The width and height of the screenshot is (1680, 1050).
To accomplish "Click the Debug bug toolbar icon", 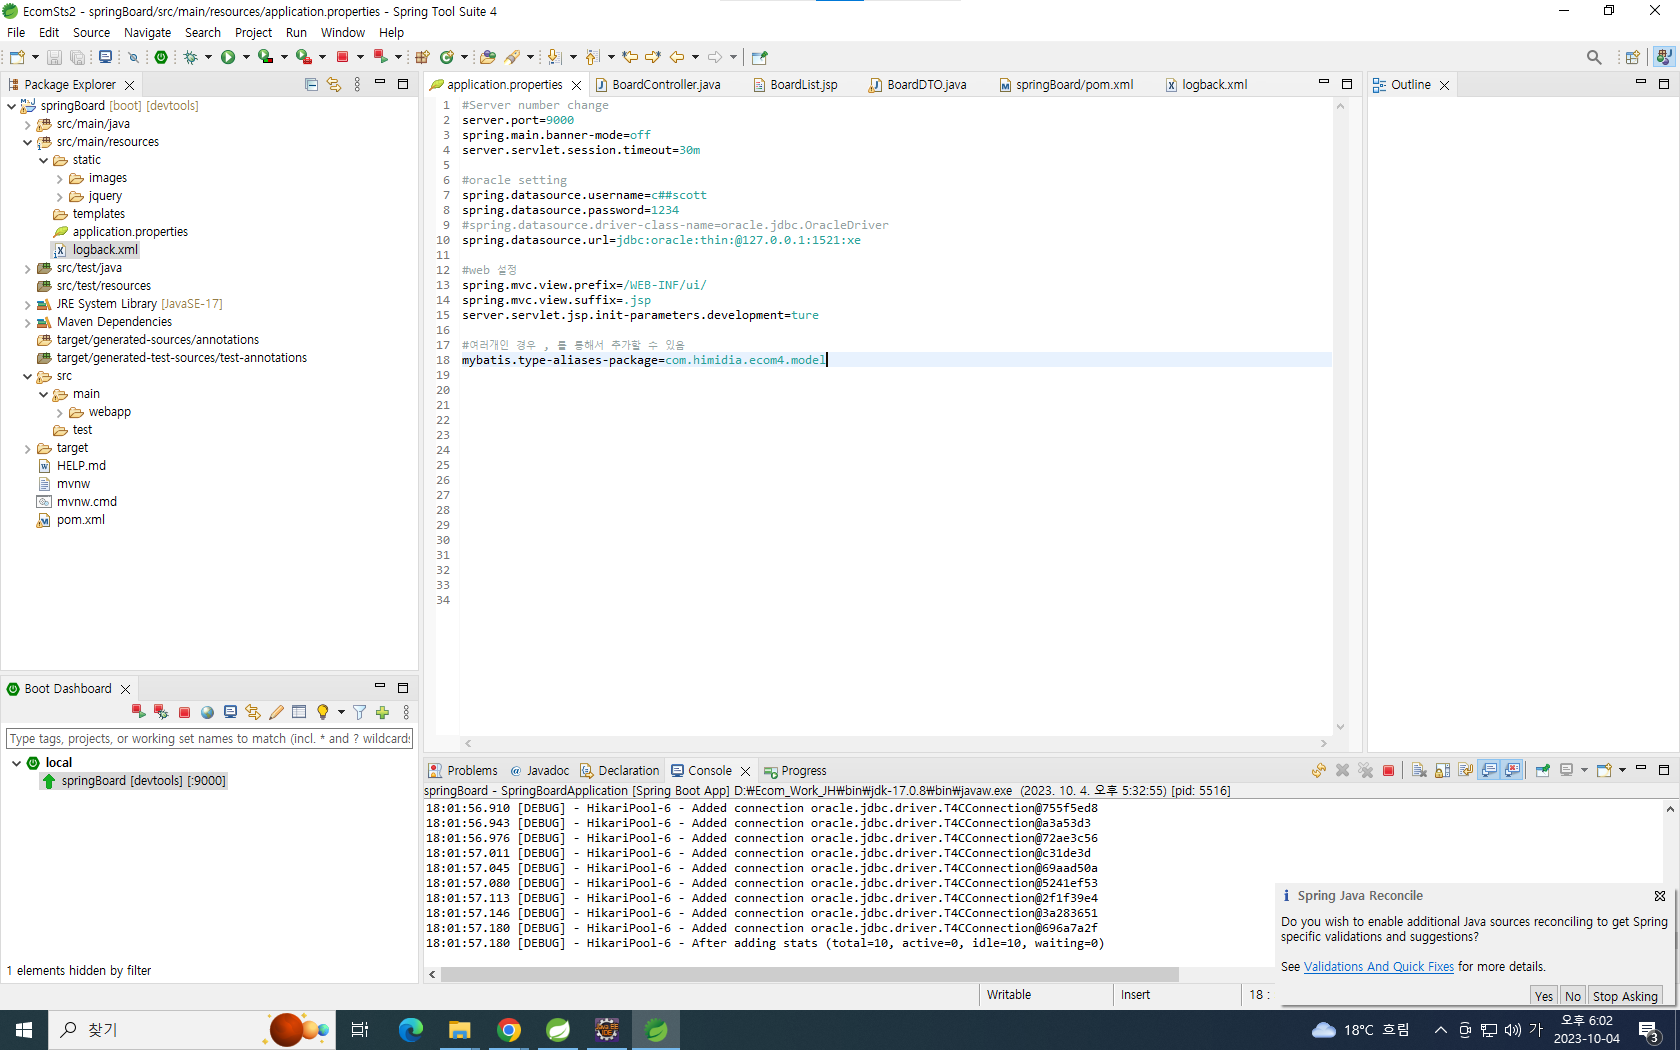I will point(190,57).
